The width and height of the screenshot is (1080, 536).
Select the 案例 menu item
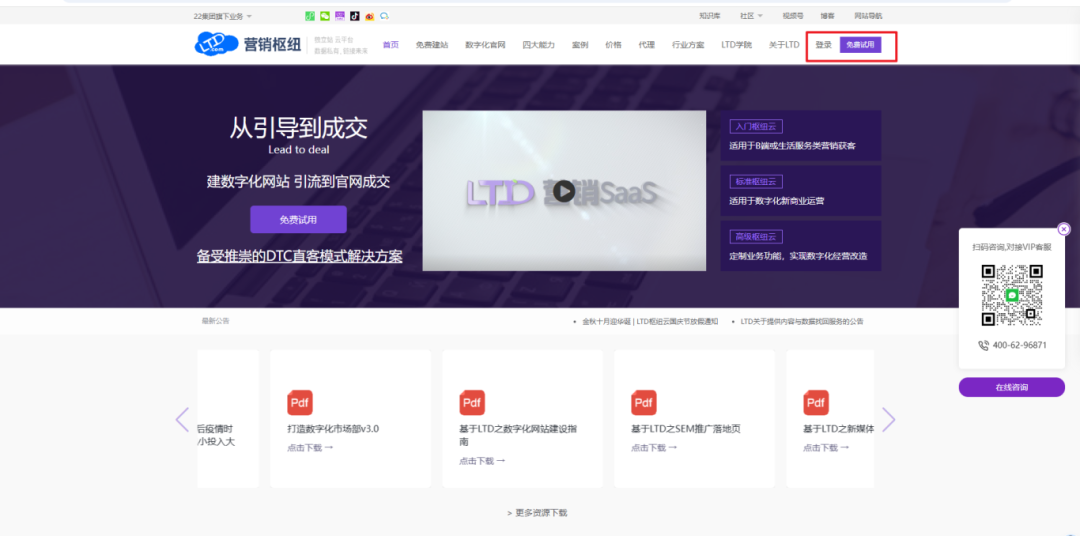[580, 45]
